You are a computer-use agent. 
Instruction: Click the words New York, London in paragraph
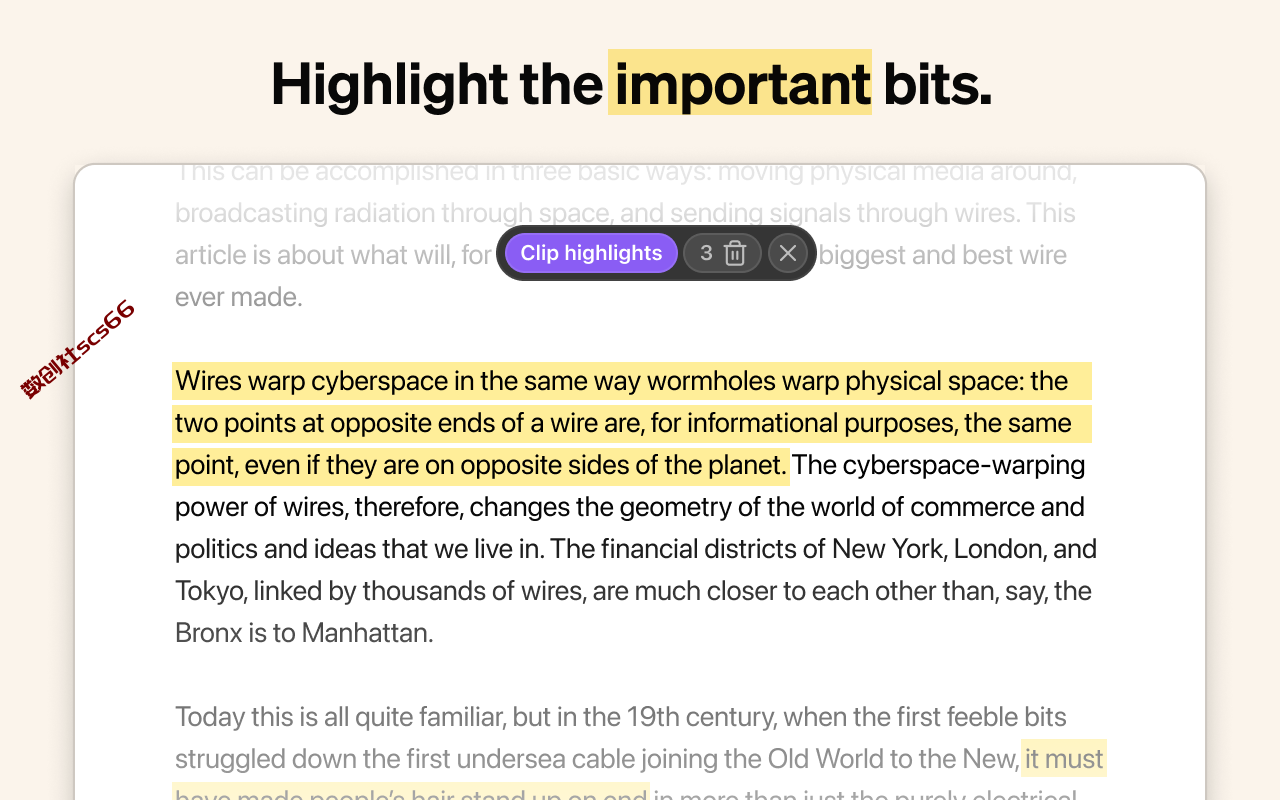(939, 549)
